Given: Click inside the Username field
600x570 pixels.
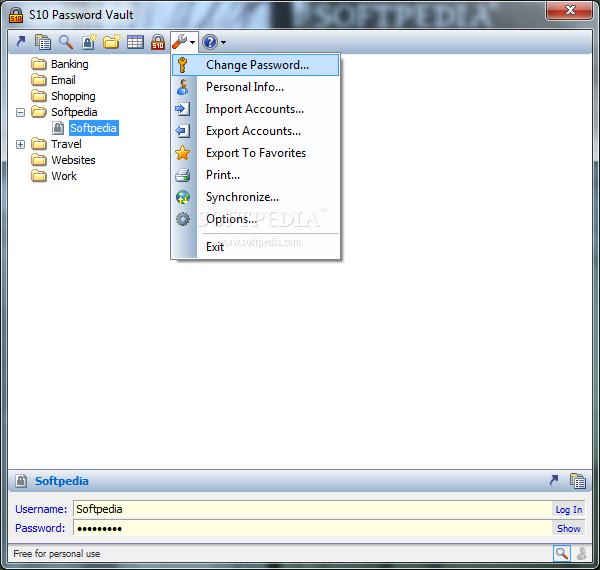Looking at the screenshot, I should click(x=312, y=509).
